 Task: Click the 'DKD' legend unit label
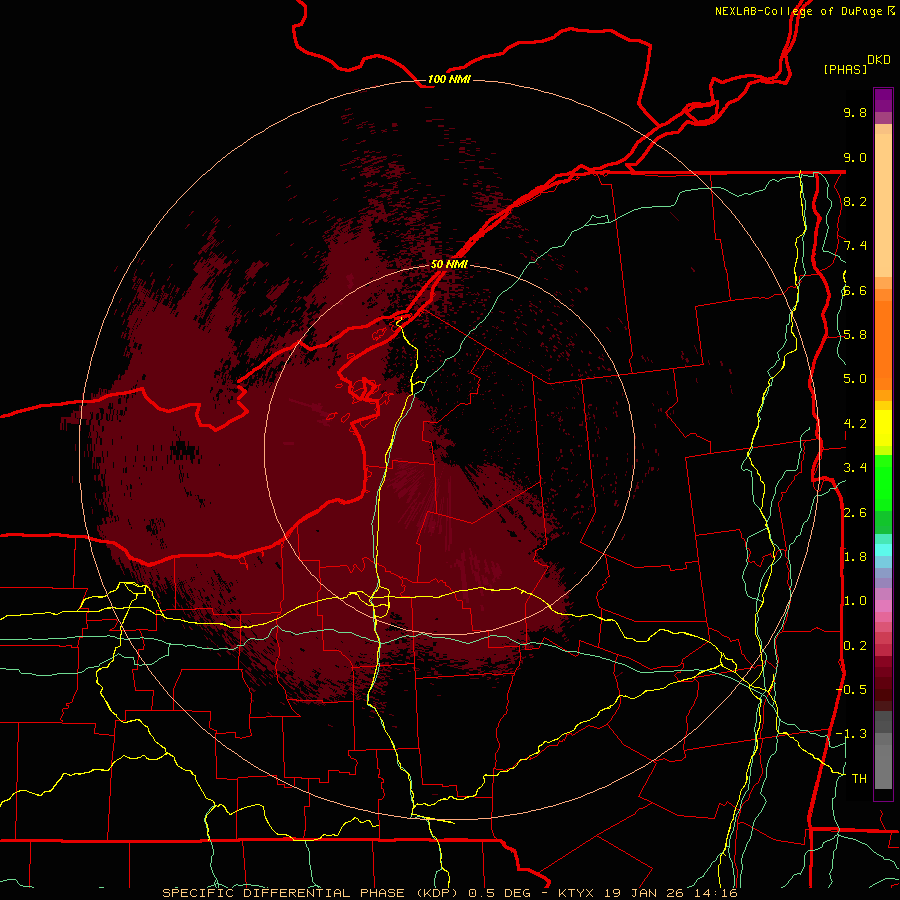pos(879,60)
